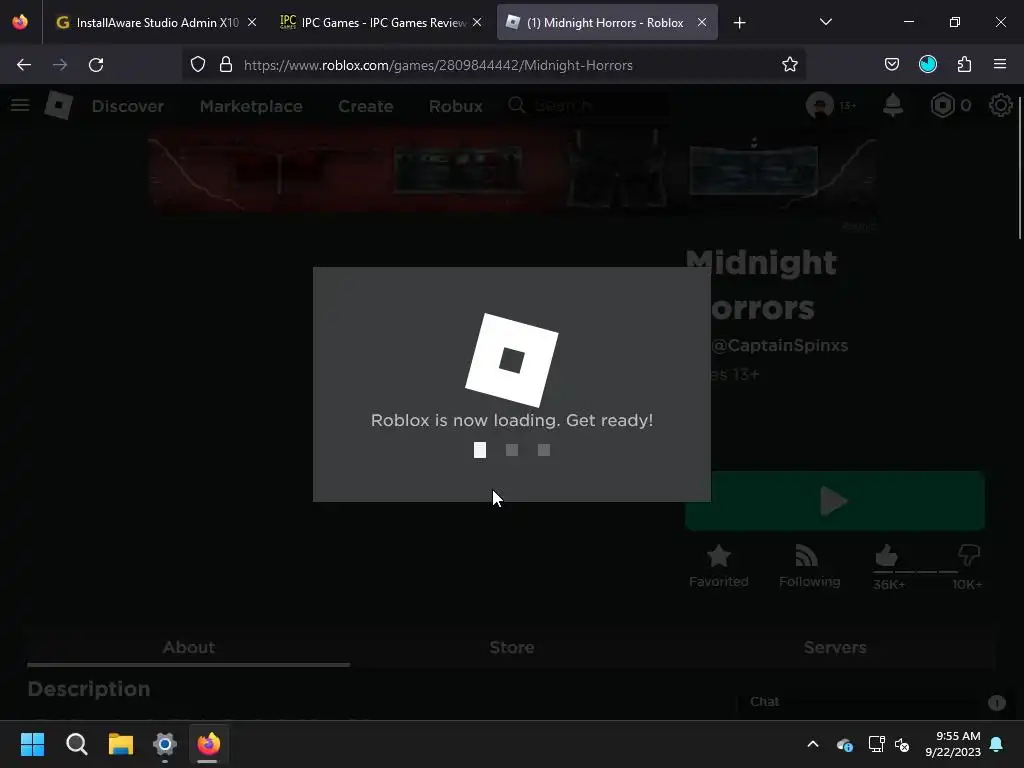Image resolution: width=1024 pixels, height=768 pixels.
Task: Open the Settings app on the taskbar
Action: click(165, 744)
